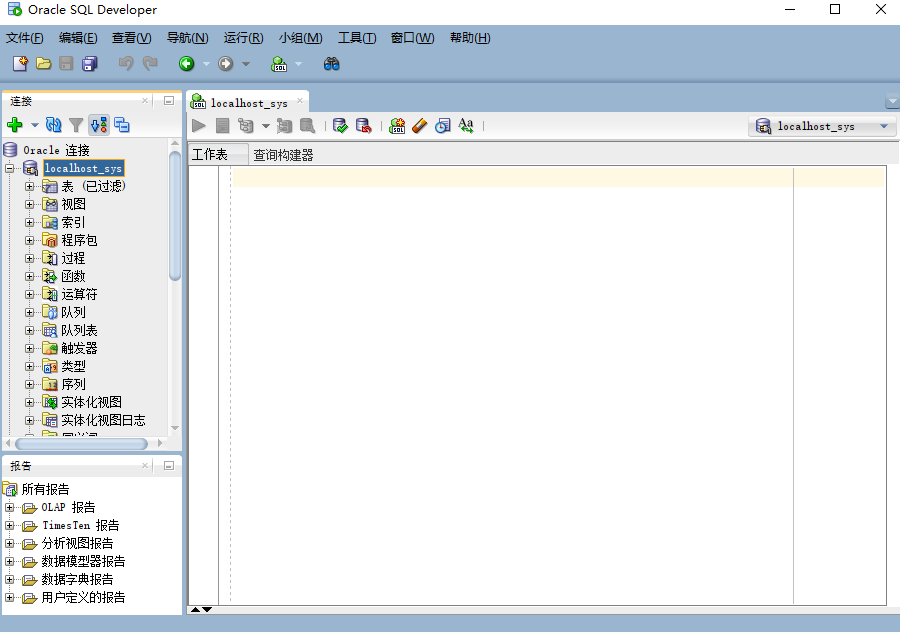Open the tab list dropdown at right edge
The image size is (900, 632).
893,102
